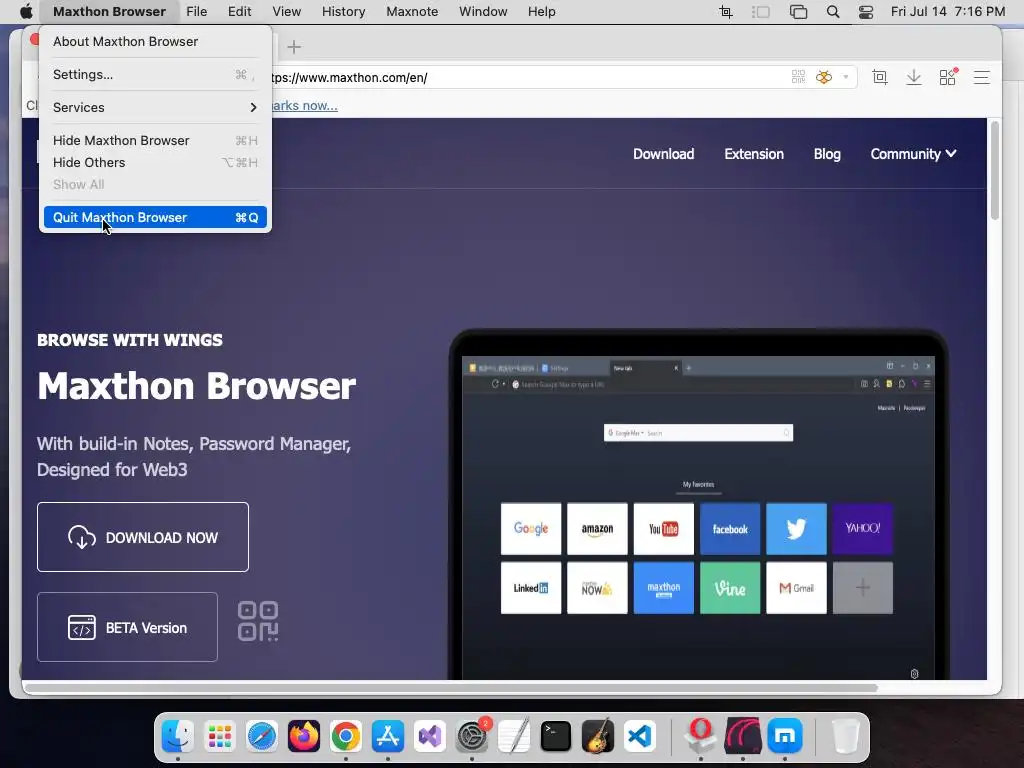Screen dimensions: 1024x768
Task: Click the orange ad-blocker icon in address bar
Action: (x=824, y=77)
